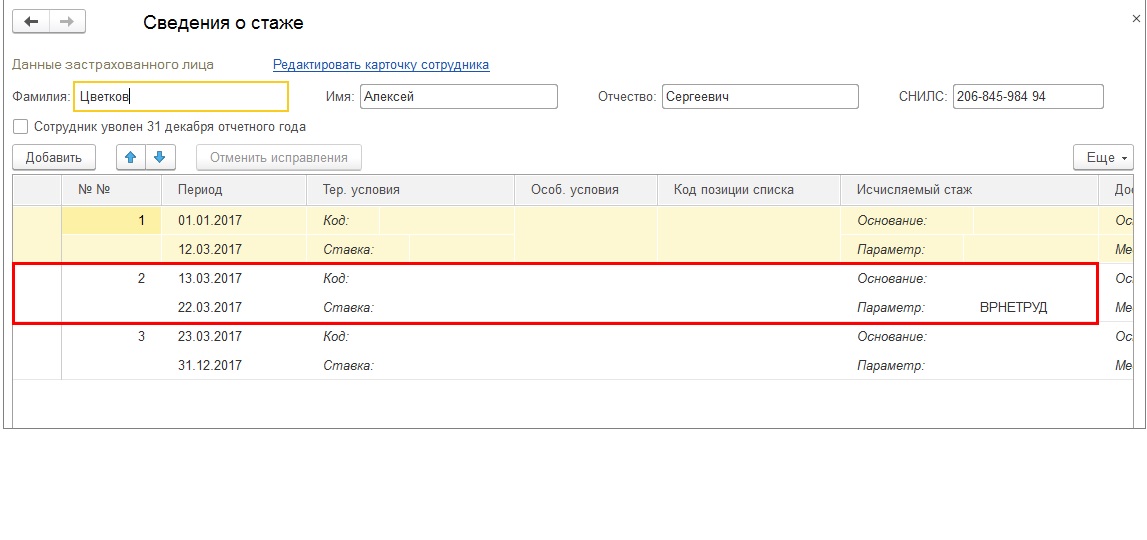Move row up with blue arrow

pyautogui.click(x=131, y=157)
